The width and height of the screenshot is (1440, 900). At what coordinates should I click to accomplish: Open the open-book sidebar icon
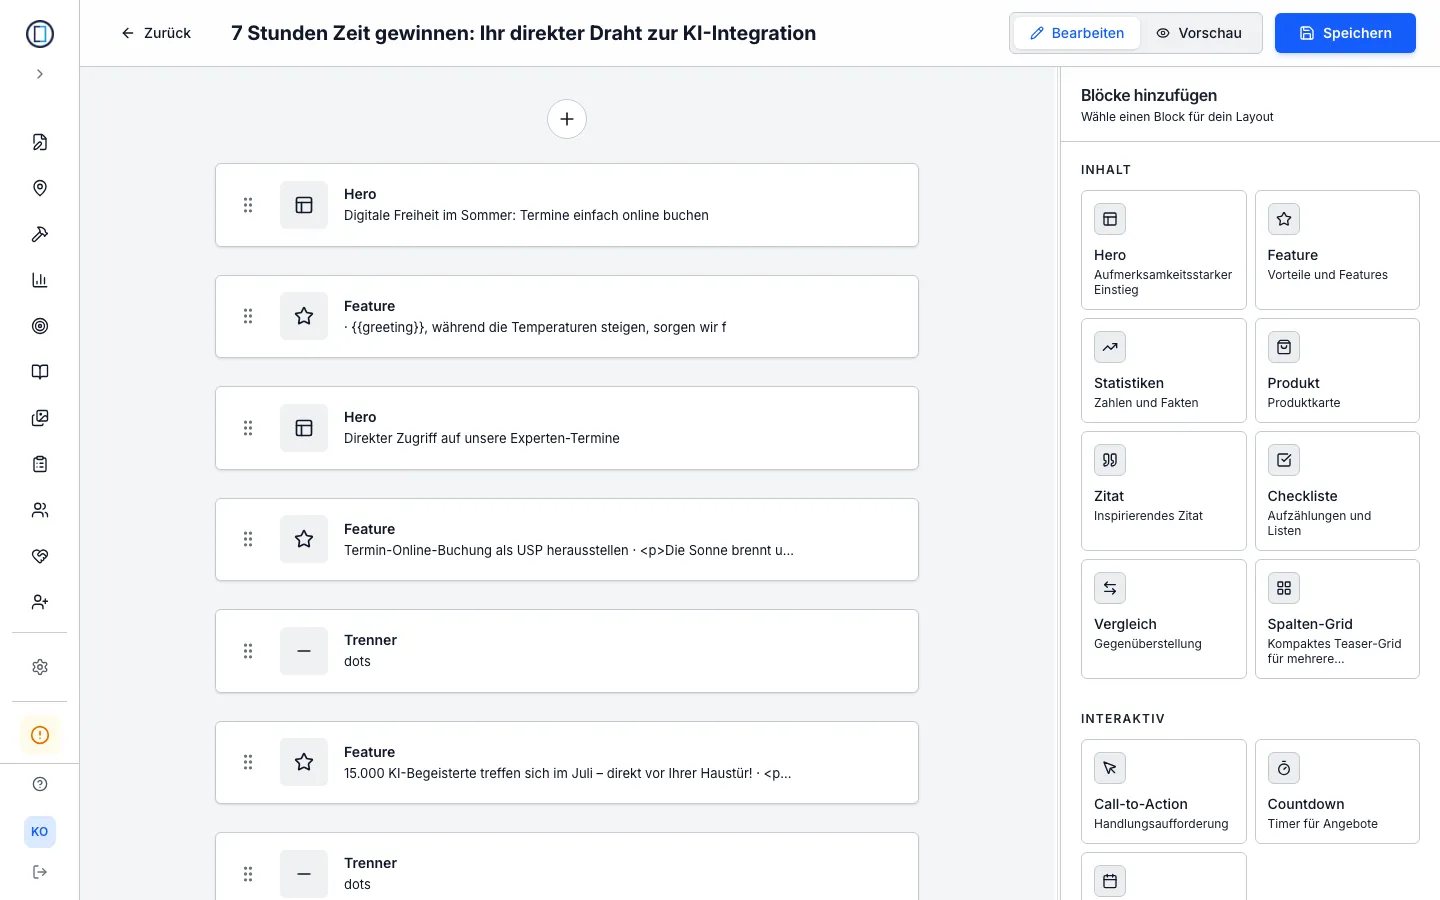pos(40,372)
